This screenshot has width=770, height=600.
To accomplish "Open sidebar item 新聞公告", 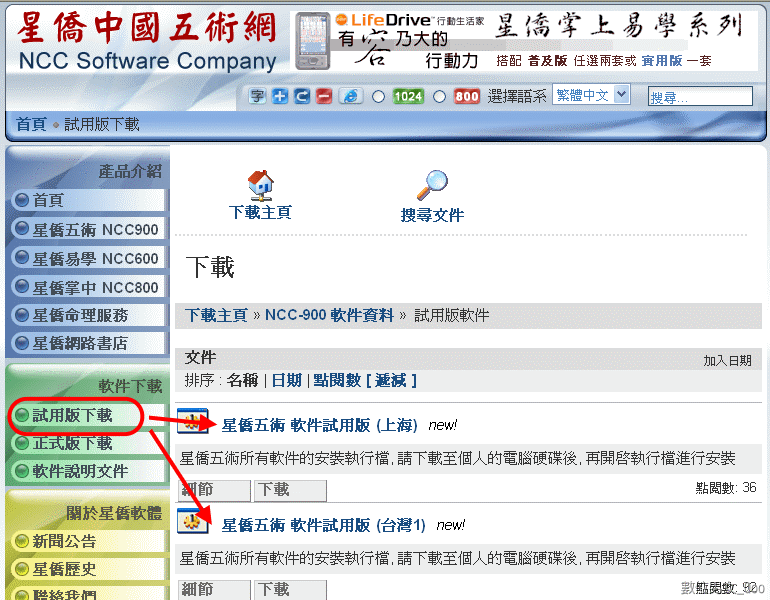I will [88, 542].
